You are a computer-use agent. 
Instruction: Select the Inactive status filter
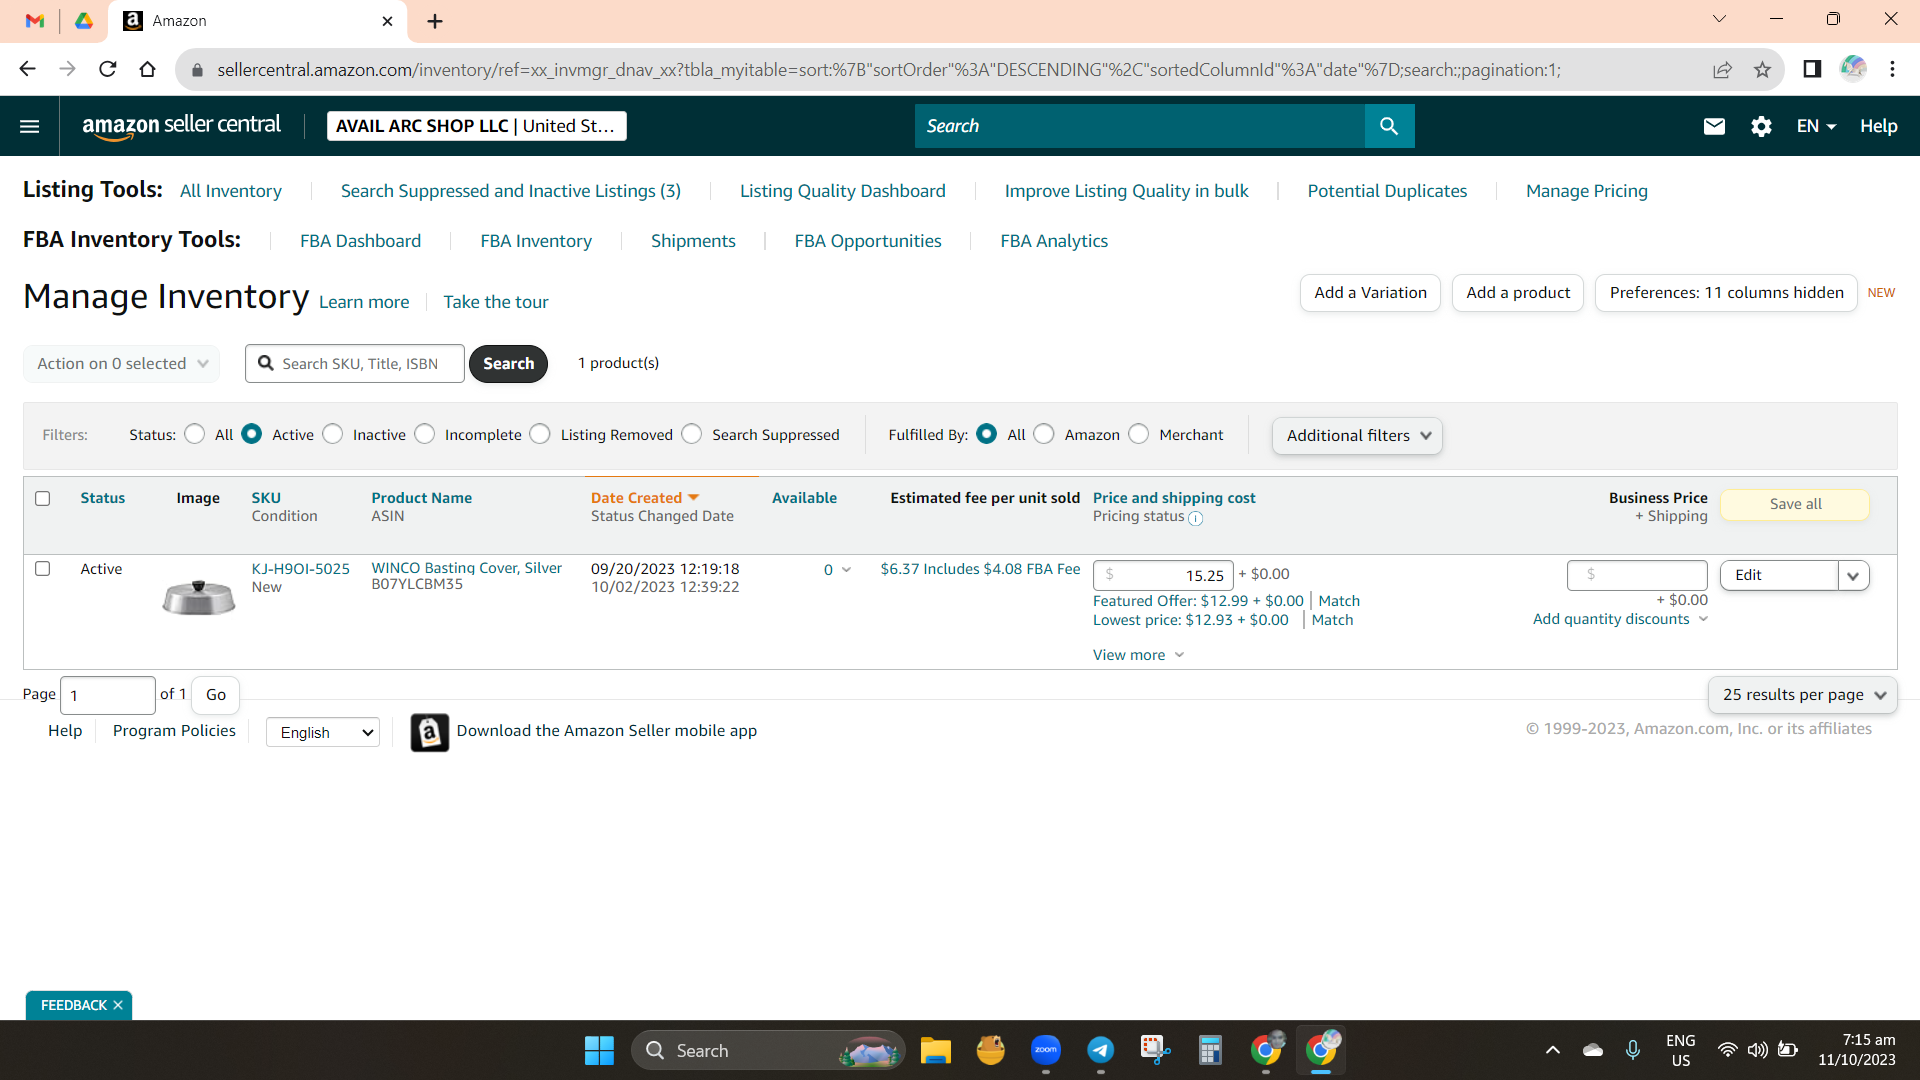(x=333, y=434)
